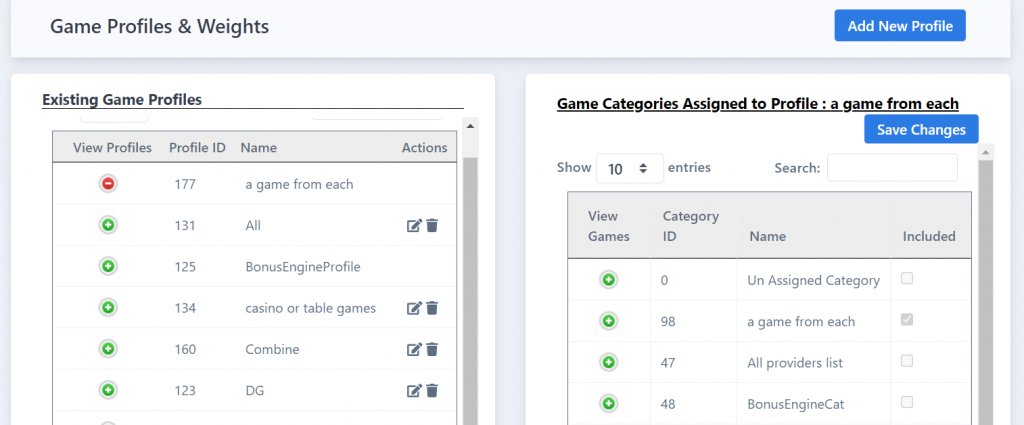Collapse profile 177 with red minus icon
The height and width of the screenshot is (425, 1024).
click(108, 184)
